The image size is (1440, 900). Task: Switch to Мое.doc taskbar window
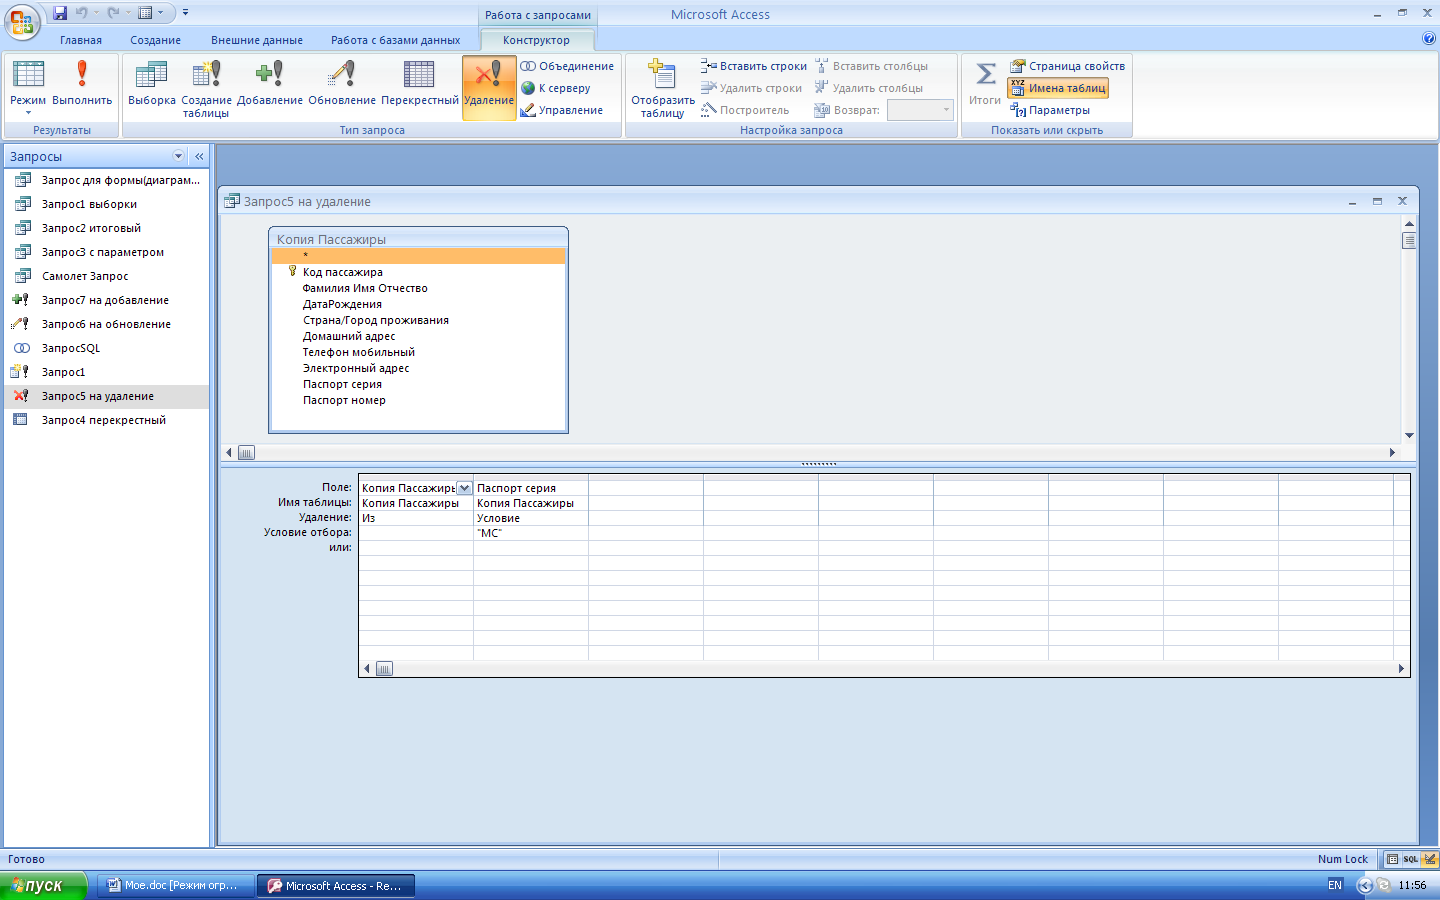[x=174, y=885]
